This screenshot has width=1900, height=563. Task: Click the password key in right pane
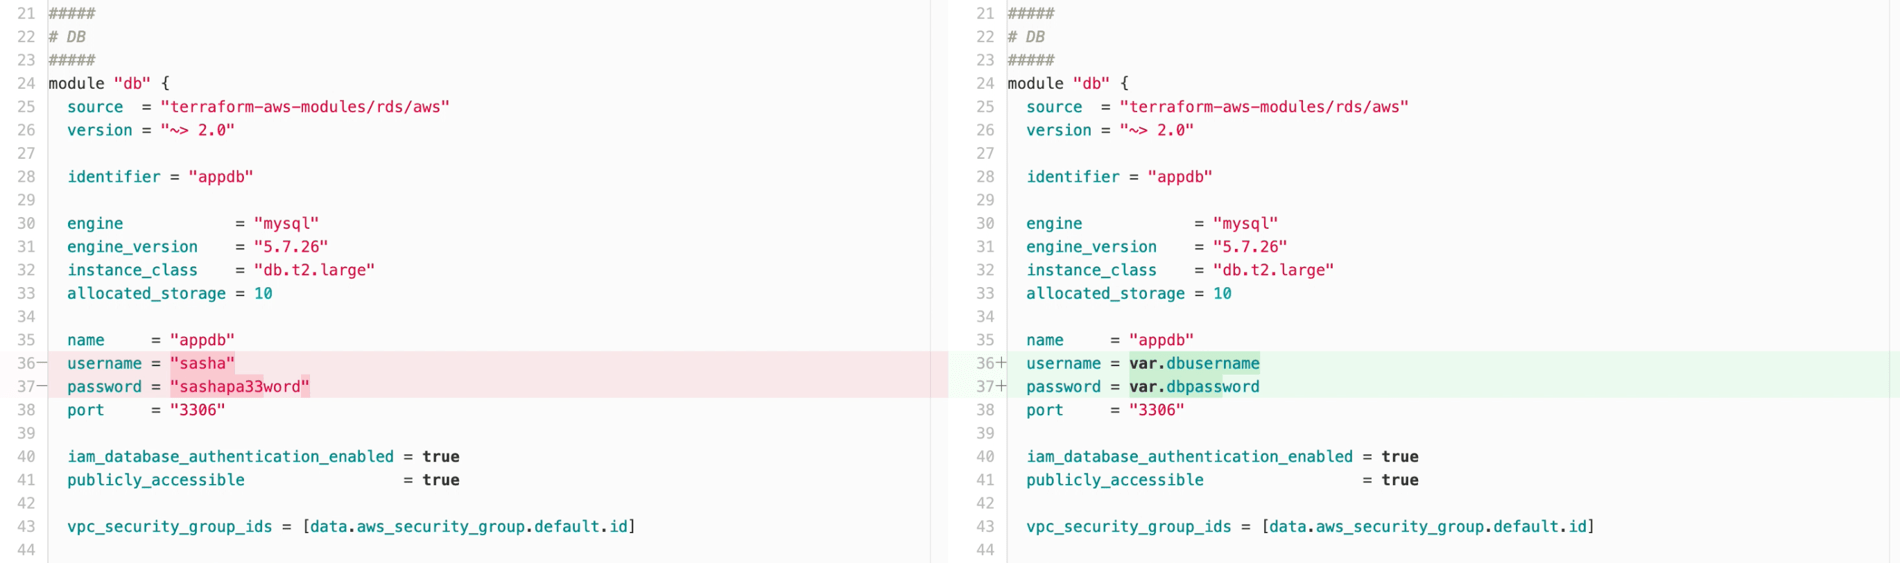coord(1063,386)
